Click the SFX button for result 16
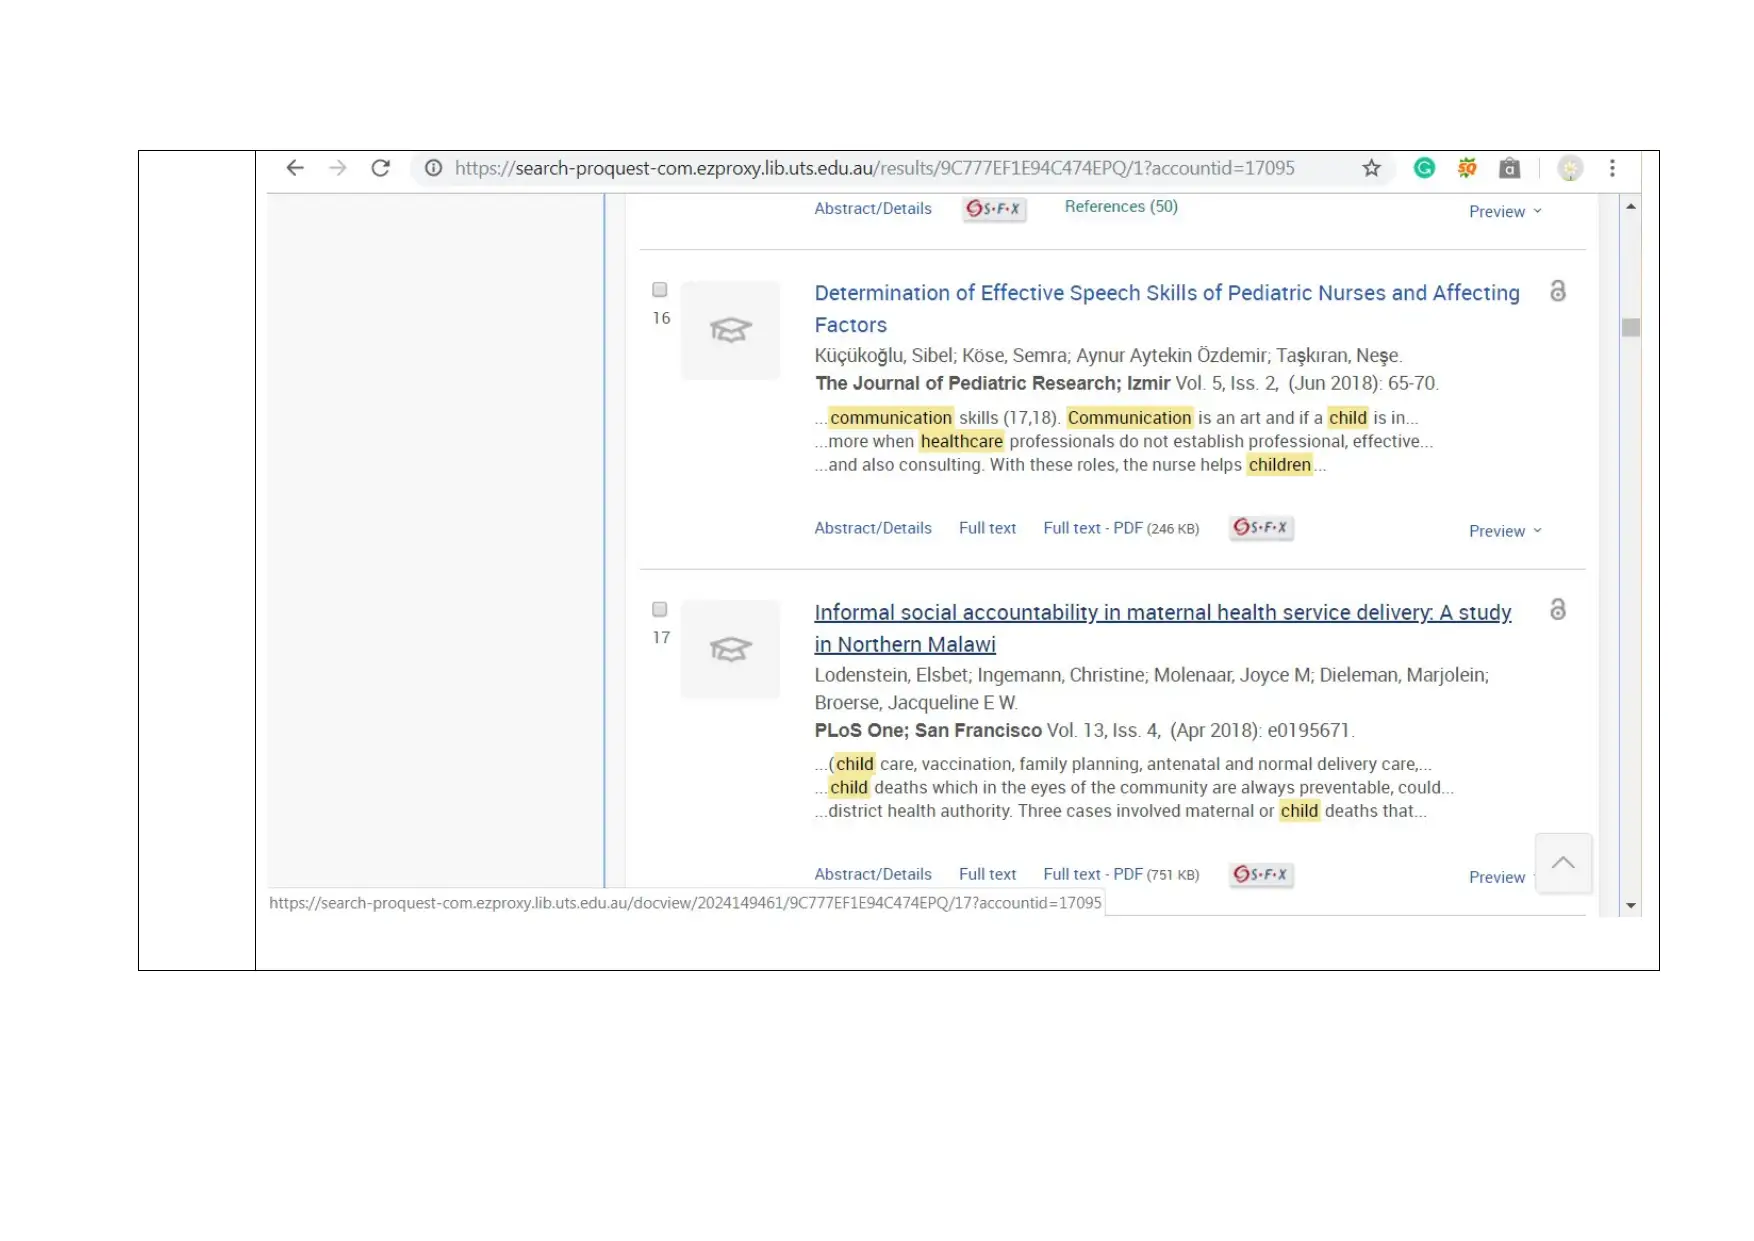 pos(1261,527)
